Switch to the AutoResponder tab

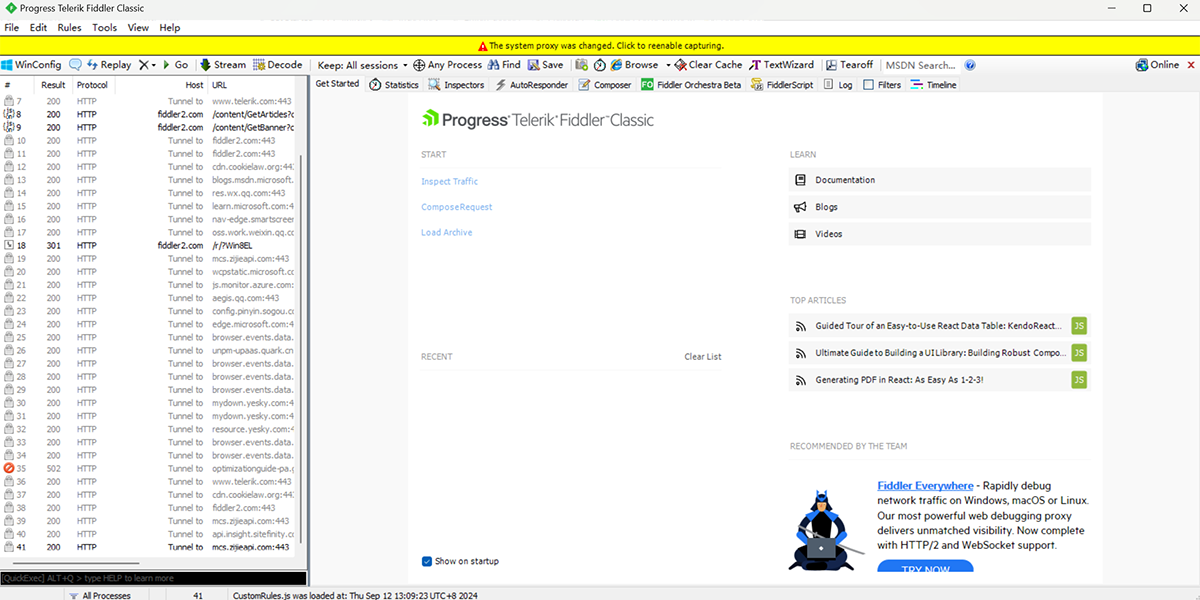pos(532,85)
